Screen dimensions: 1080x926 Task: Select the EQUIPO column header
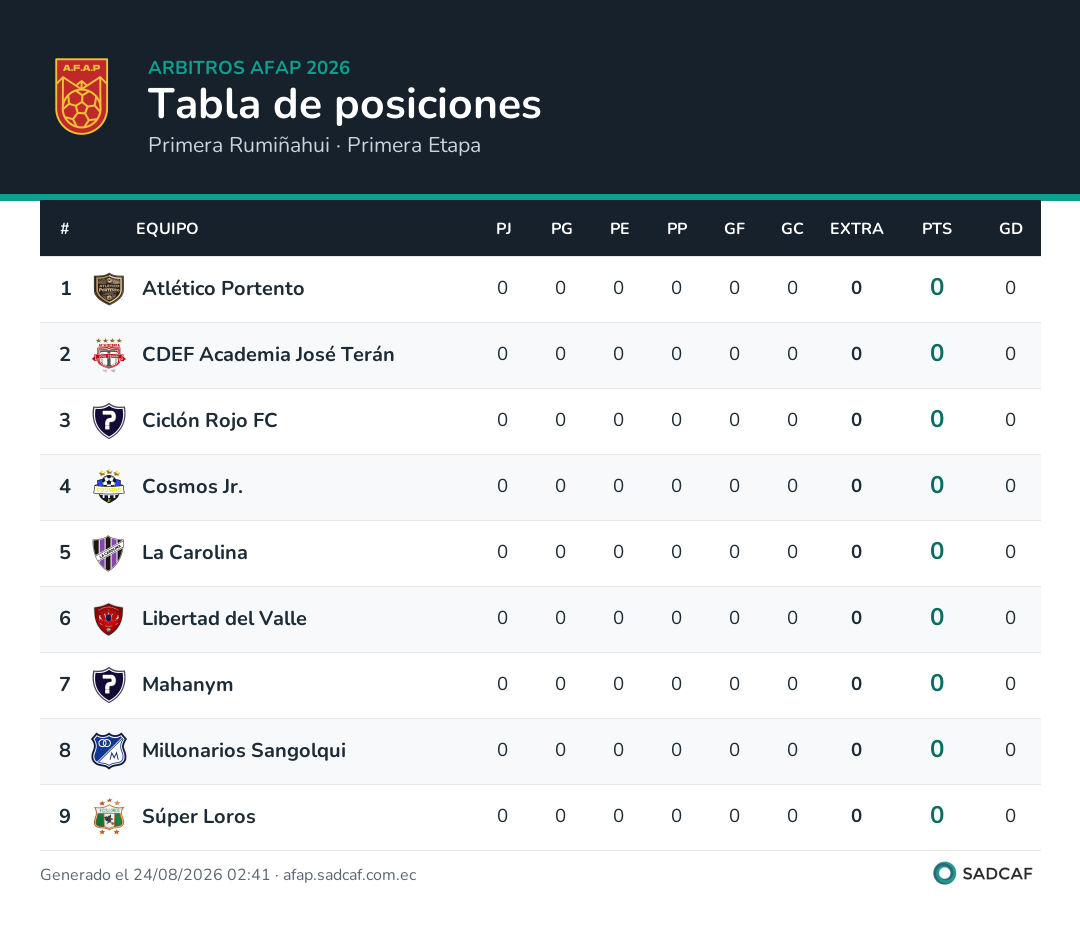tap(167, 229)
